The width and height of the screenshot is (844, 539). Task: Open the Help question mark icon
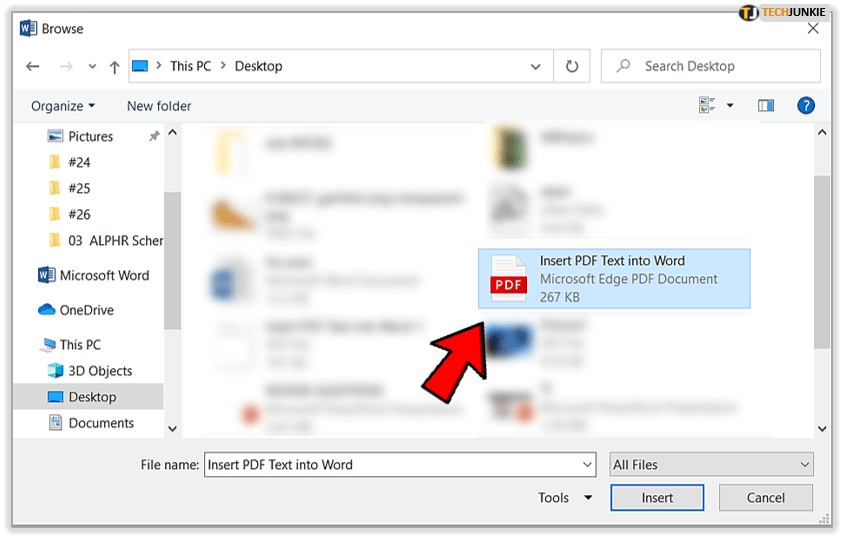point(805,106)
